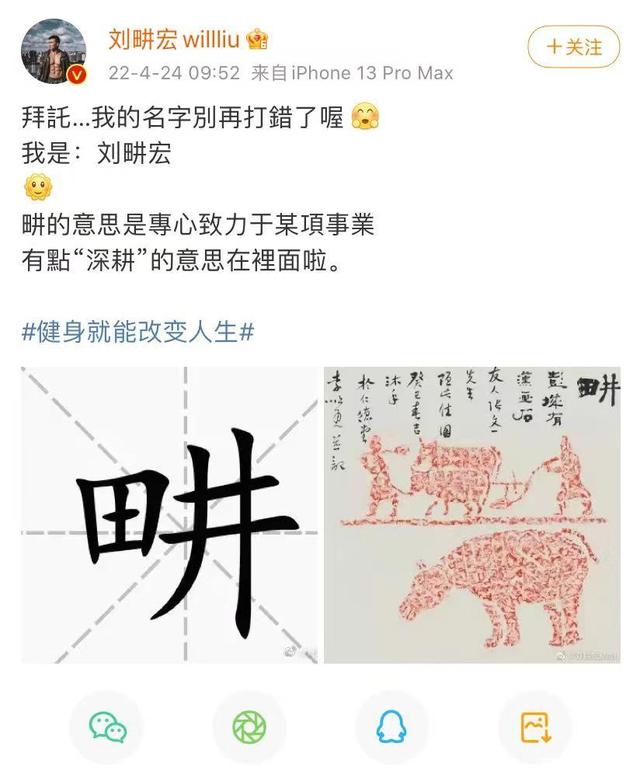640x784 pixels.
Task: Open the 刘畊宏 profile avatar
Action: 53,52
